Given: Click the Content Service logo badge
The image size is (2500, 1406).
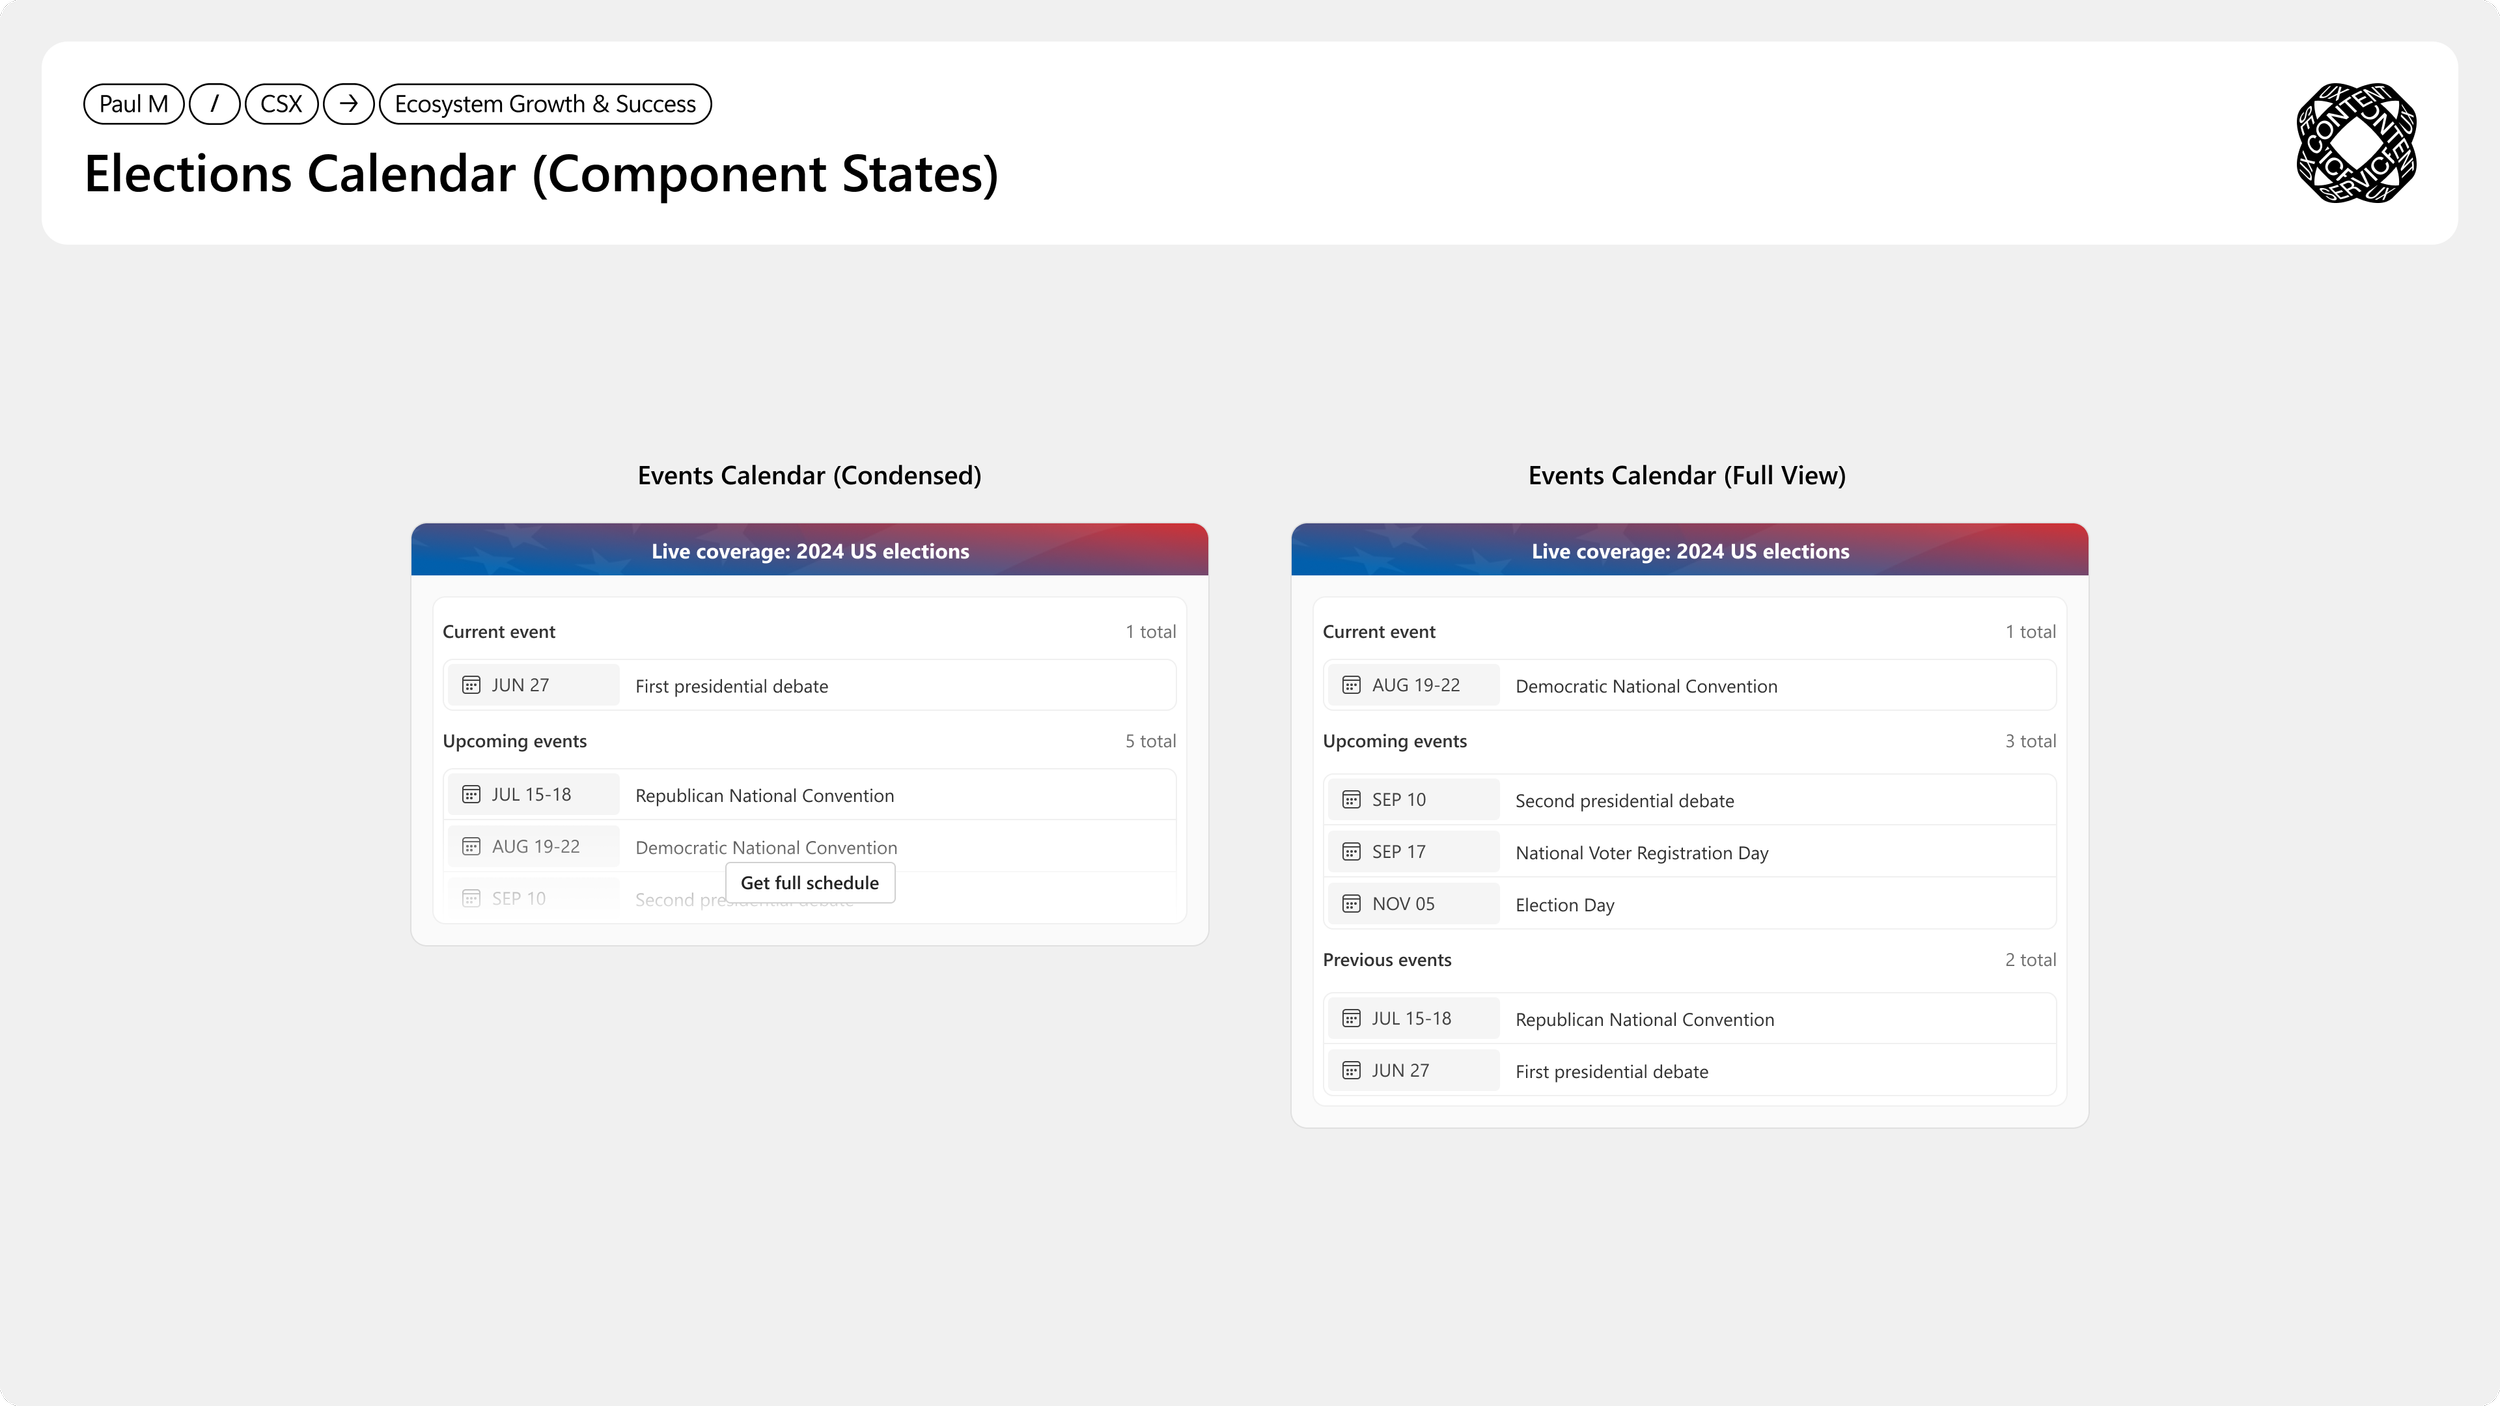Looking at the screenshot, I should [x=2356, y=143].
